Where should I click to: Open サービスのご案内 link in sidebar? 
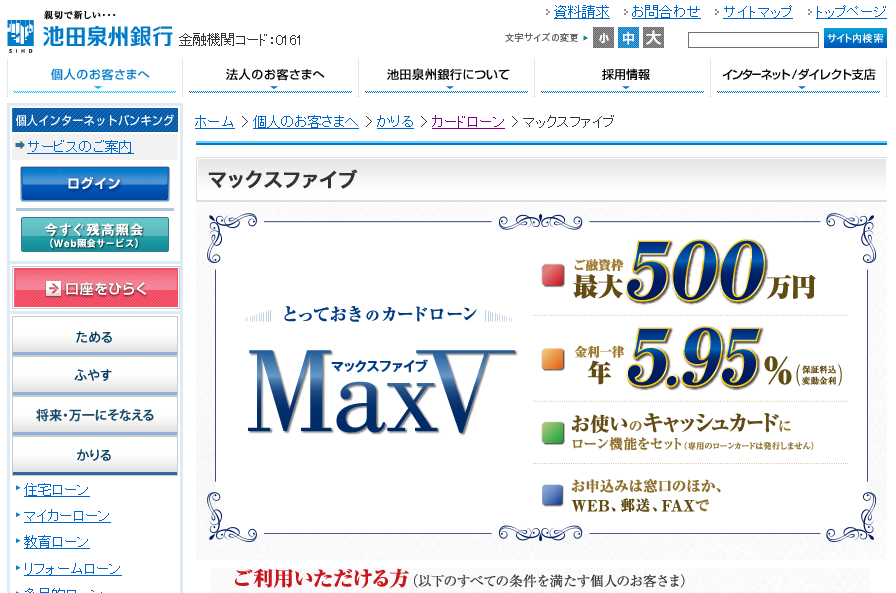point(80,147)
